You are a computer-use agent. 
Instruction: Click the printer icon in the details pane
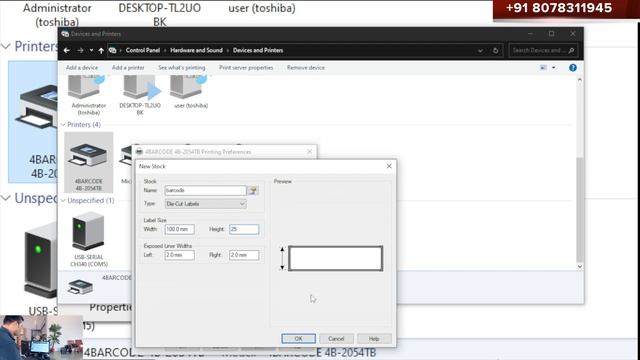coord(80,287)
